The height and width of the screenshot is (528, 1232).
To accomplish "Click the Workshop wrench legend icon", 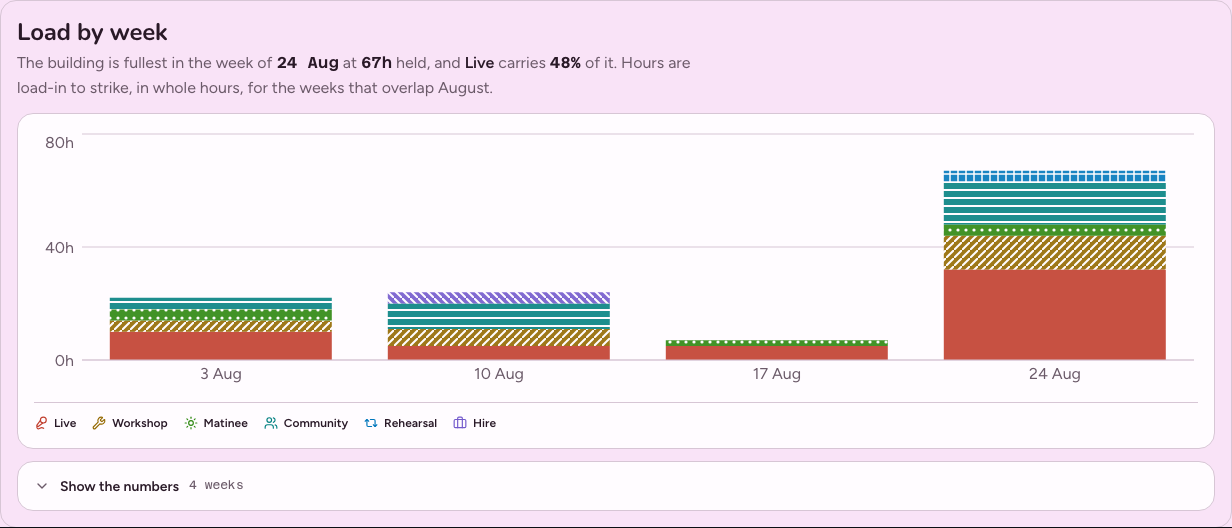I will 98,423.
